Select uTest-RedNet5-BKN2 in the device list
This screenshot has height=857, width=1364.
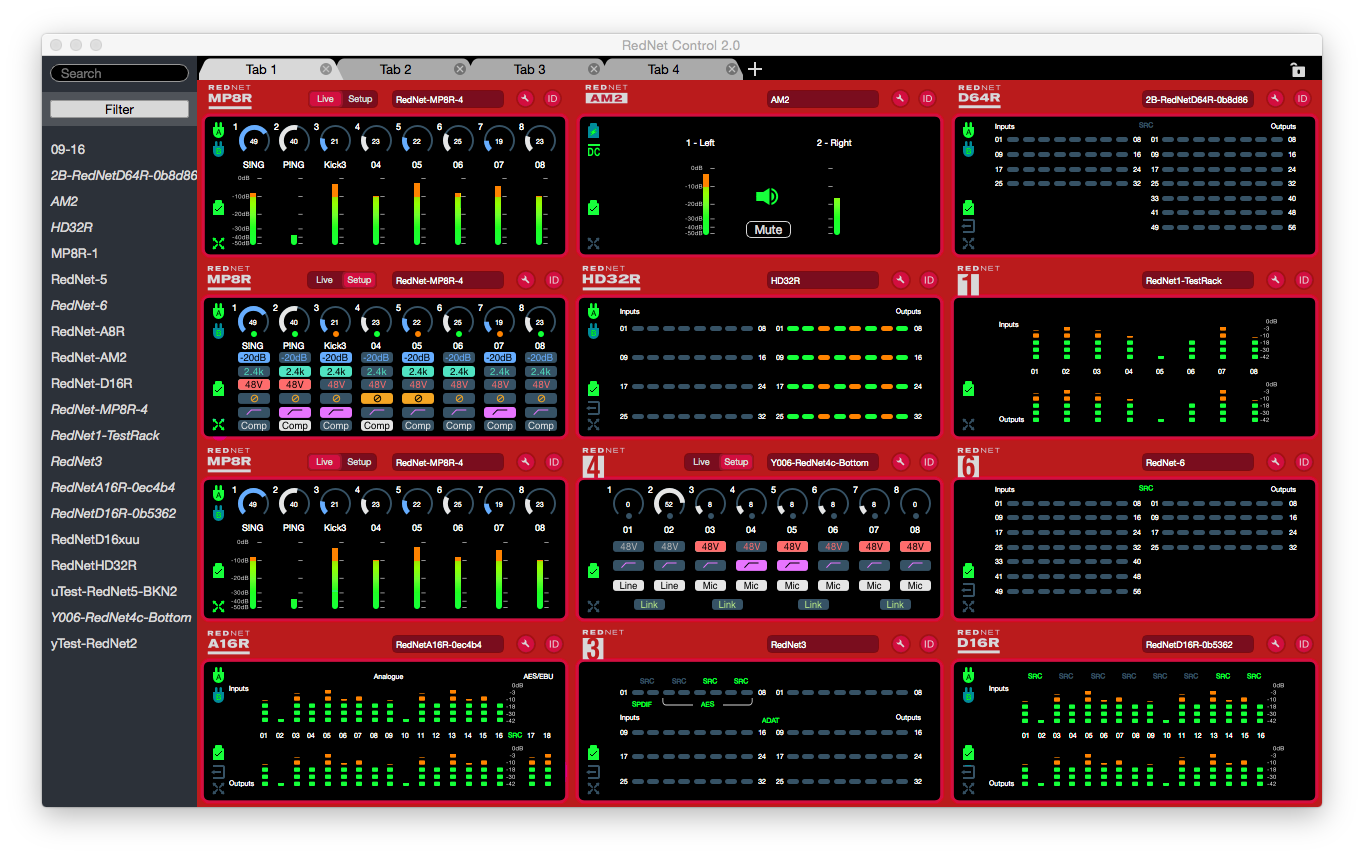click(x=114, y=591)
